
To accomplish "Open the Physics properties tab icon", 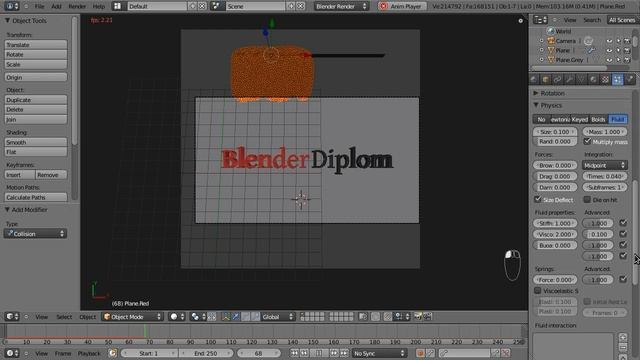I will tap(630, 80).
